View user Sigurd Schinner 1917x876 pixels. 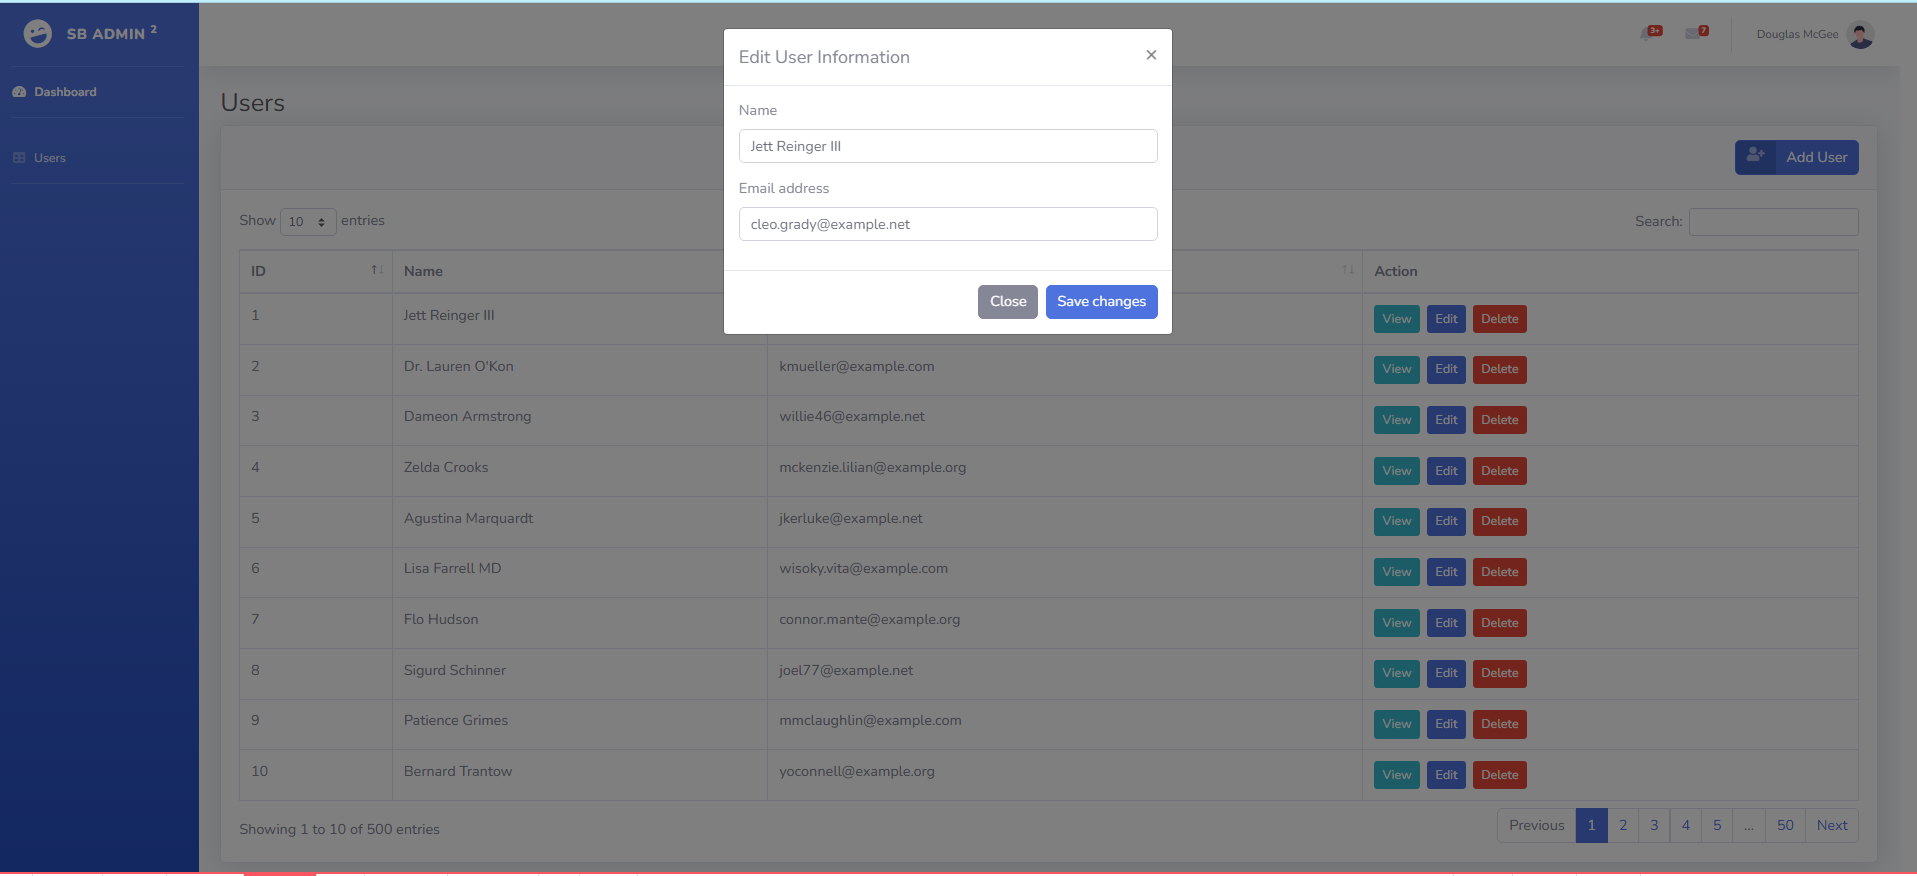point(1397,673)
